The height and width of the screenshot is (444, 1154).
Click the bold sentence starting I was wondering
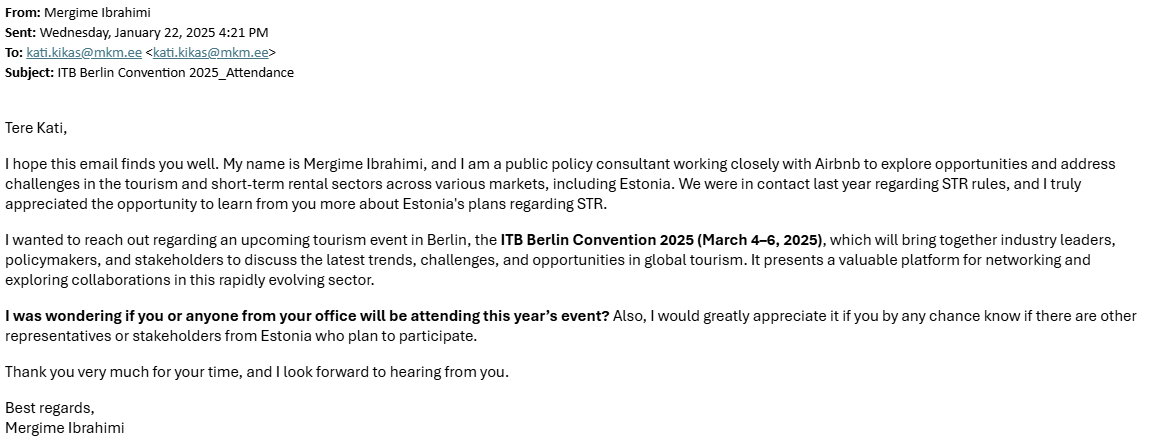pos(307,316)
